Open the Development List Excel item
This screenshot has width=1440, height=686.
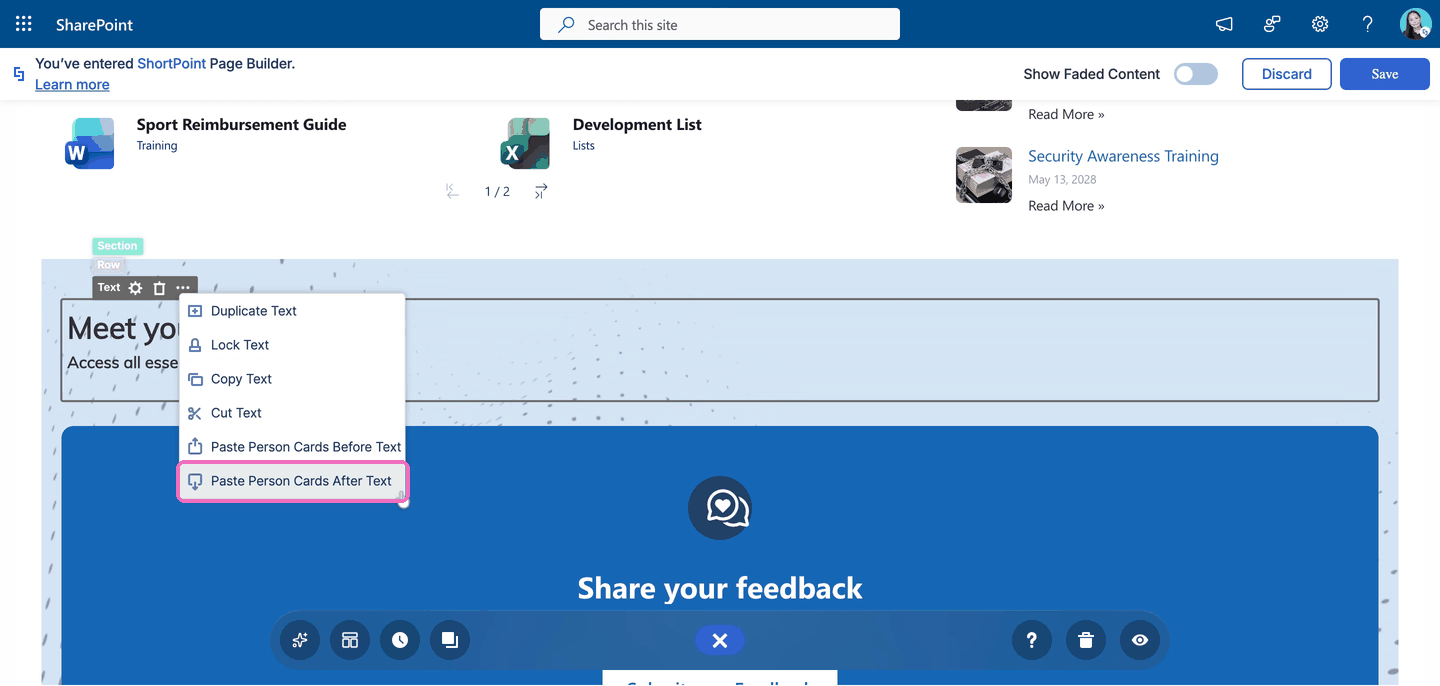click(637, 125)
